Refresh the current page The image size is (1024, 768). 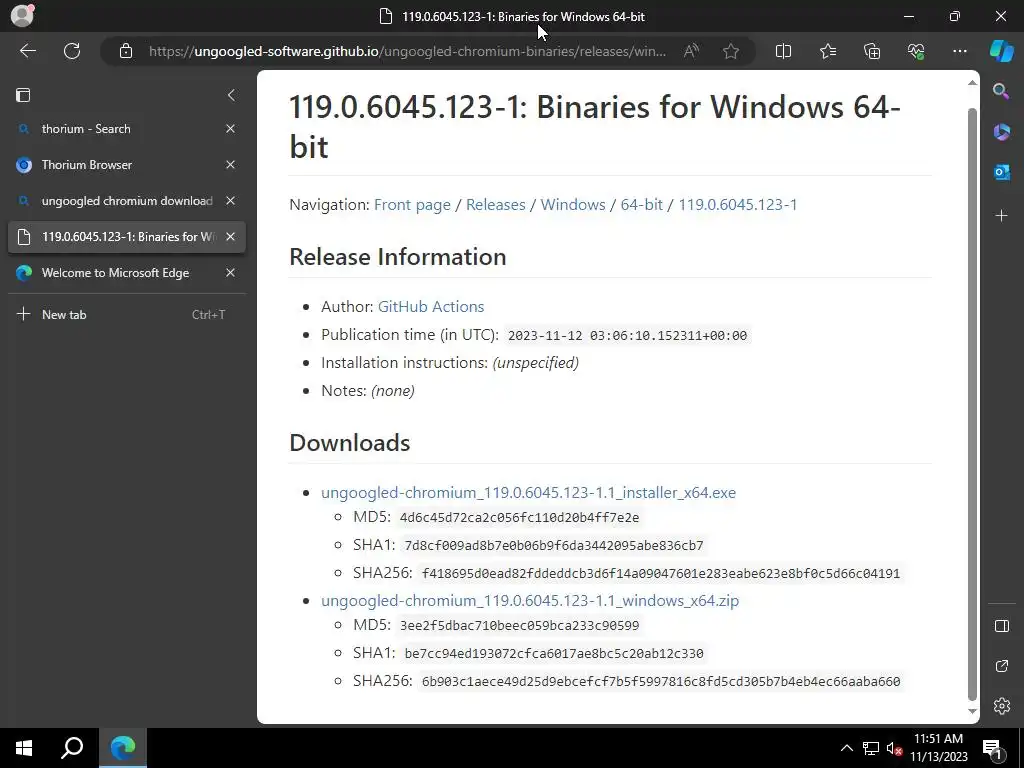click(x=72, y=51)
